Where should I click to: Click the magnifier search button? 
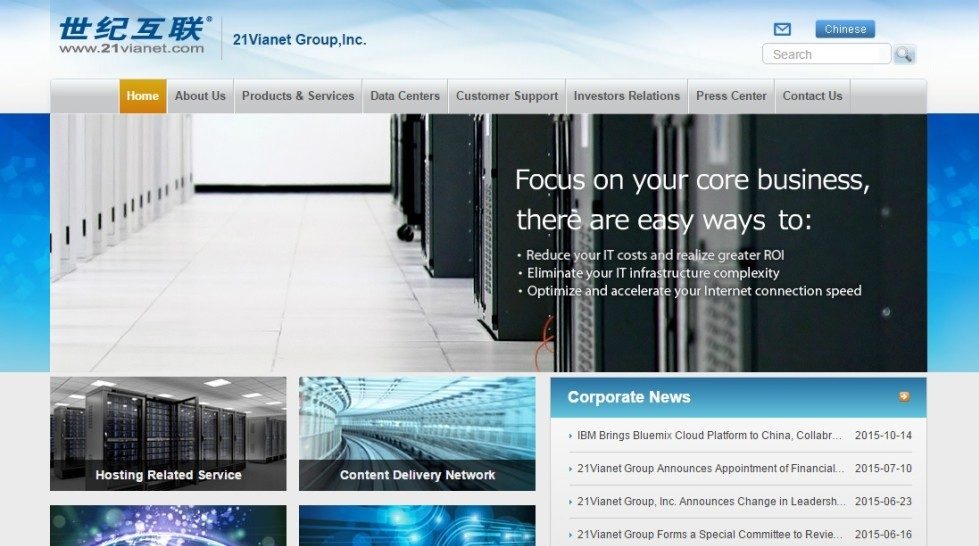click(x=904, y=54)
